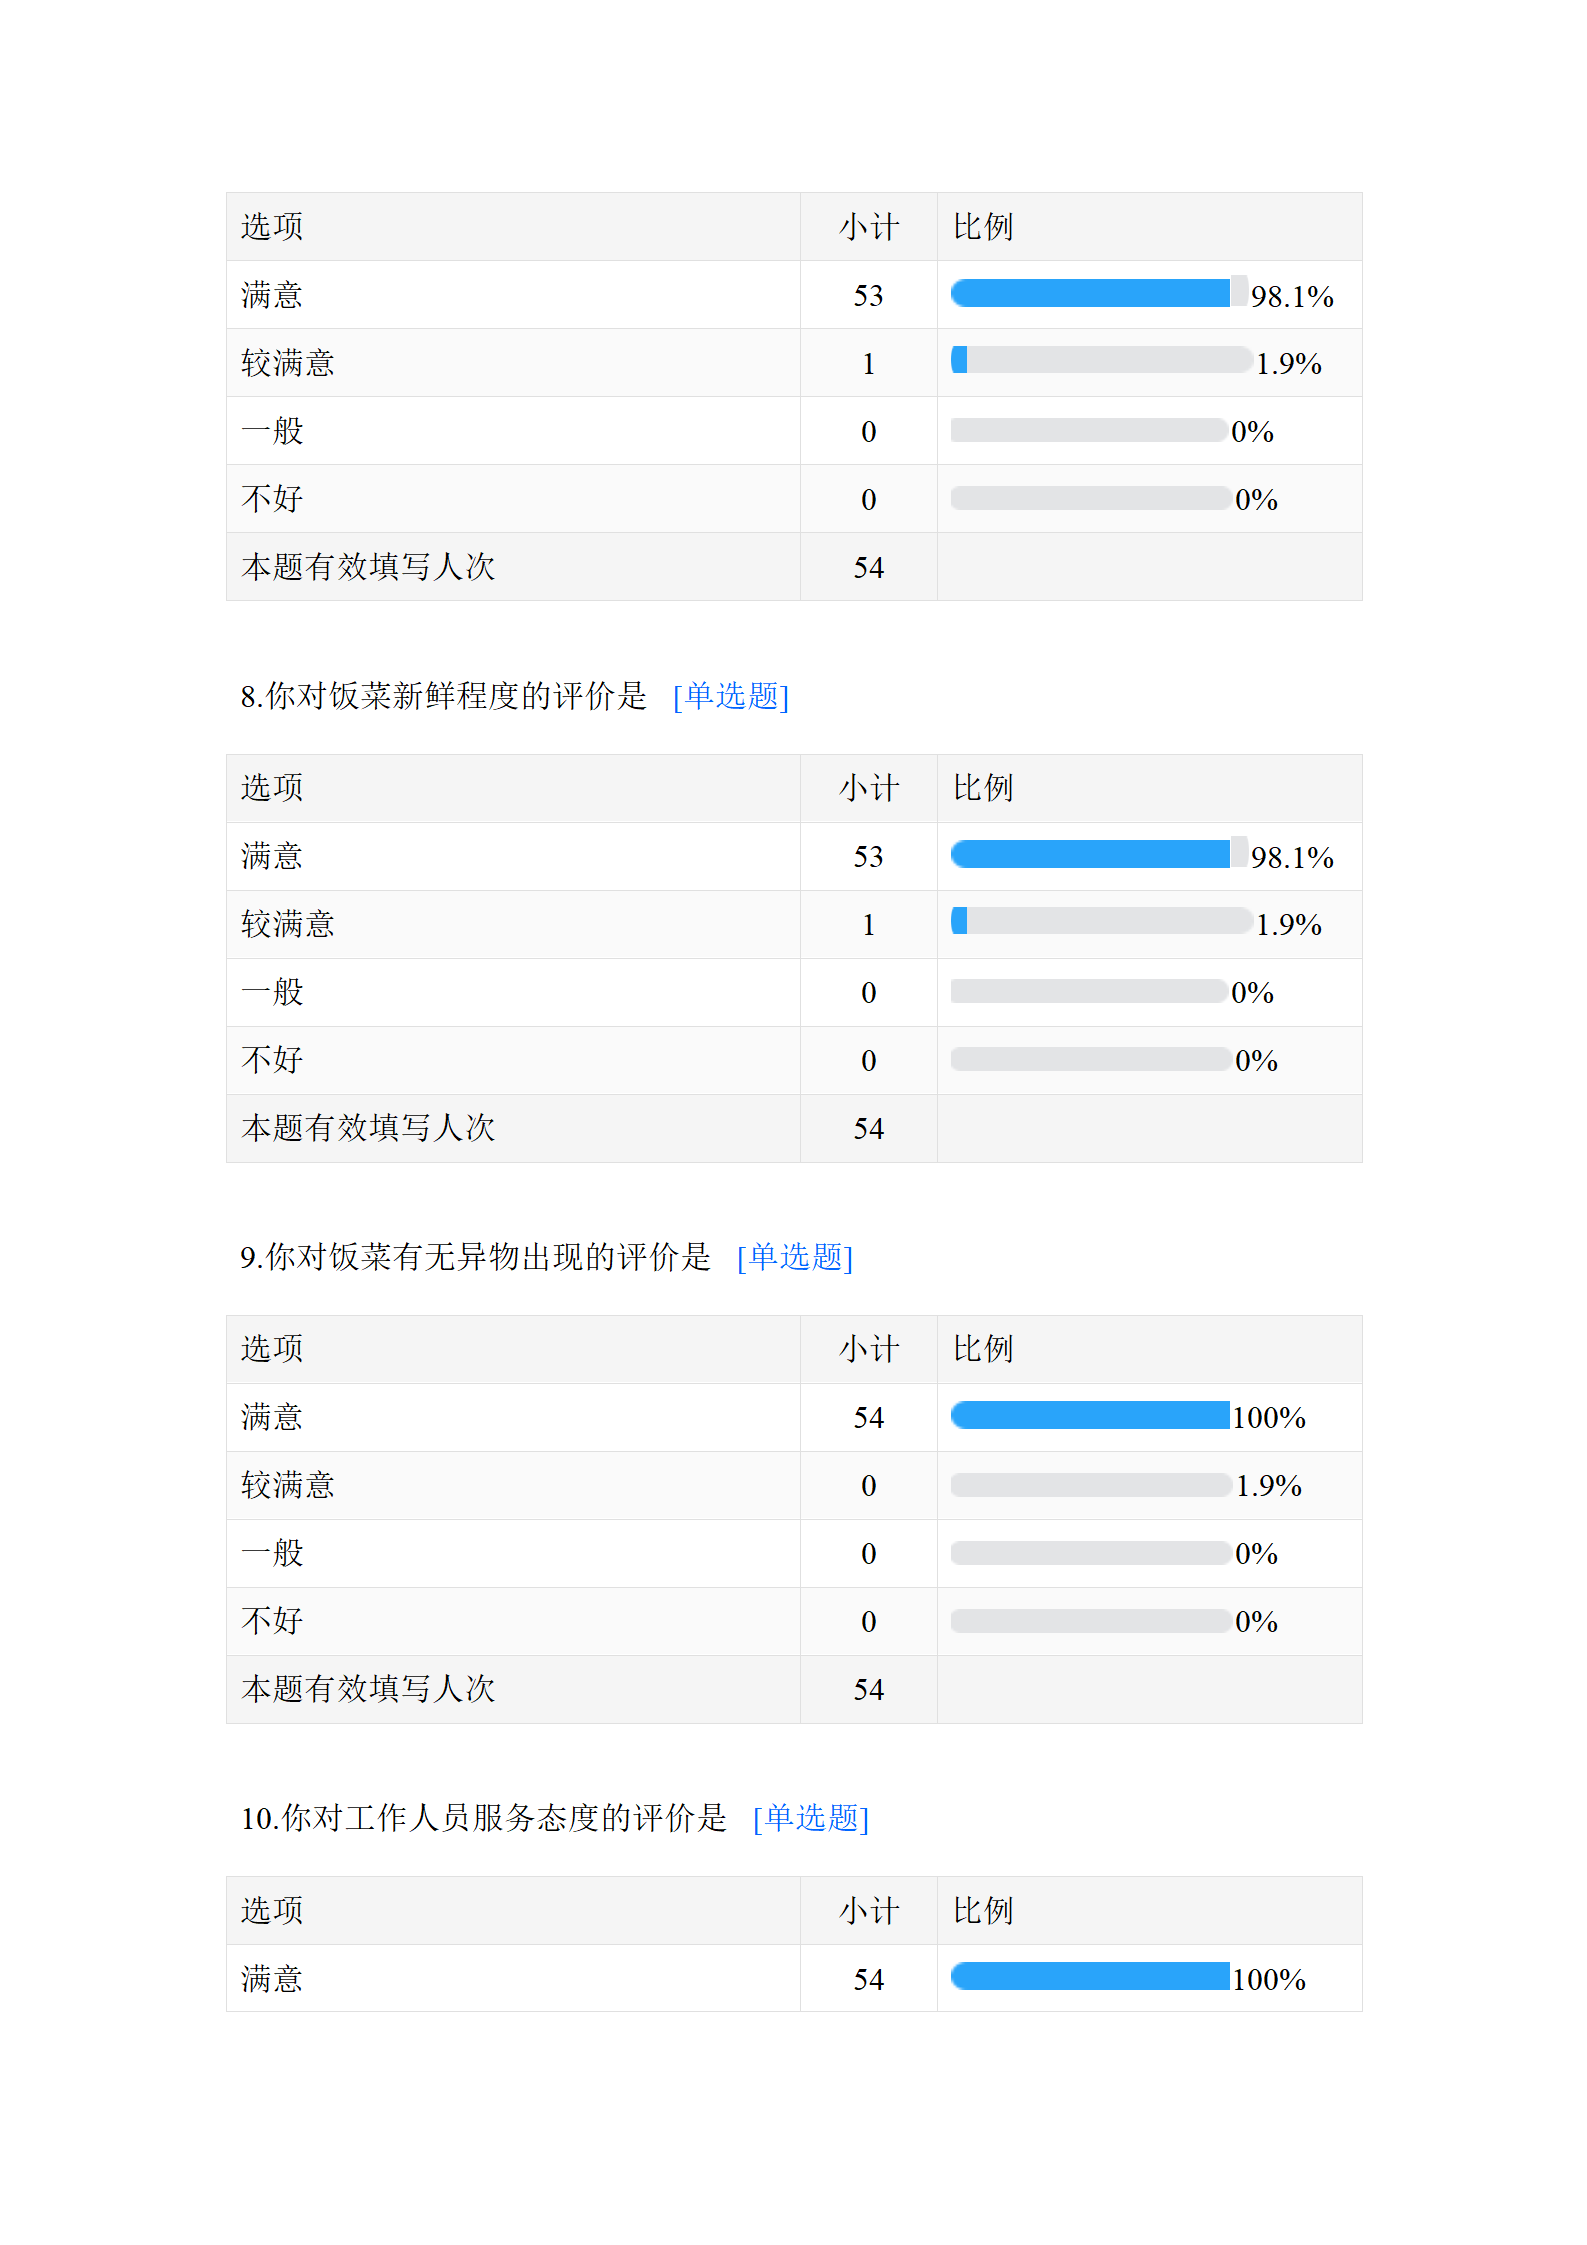This screenshot has height=2245, width=1587.
Task: Click the 比例 header in question 10's table
Action: click(x=983, y=1911)
